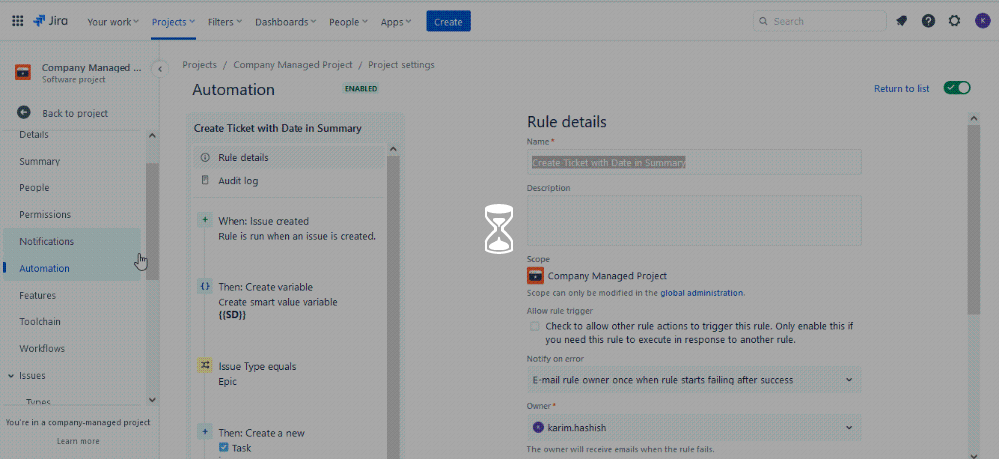This screenshot has height=459, width=999.
Task: Click the Task issue type icon
Action: (x=223, y=448)
